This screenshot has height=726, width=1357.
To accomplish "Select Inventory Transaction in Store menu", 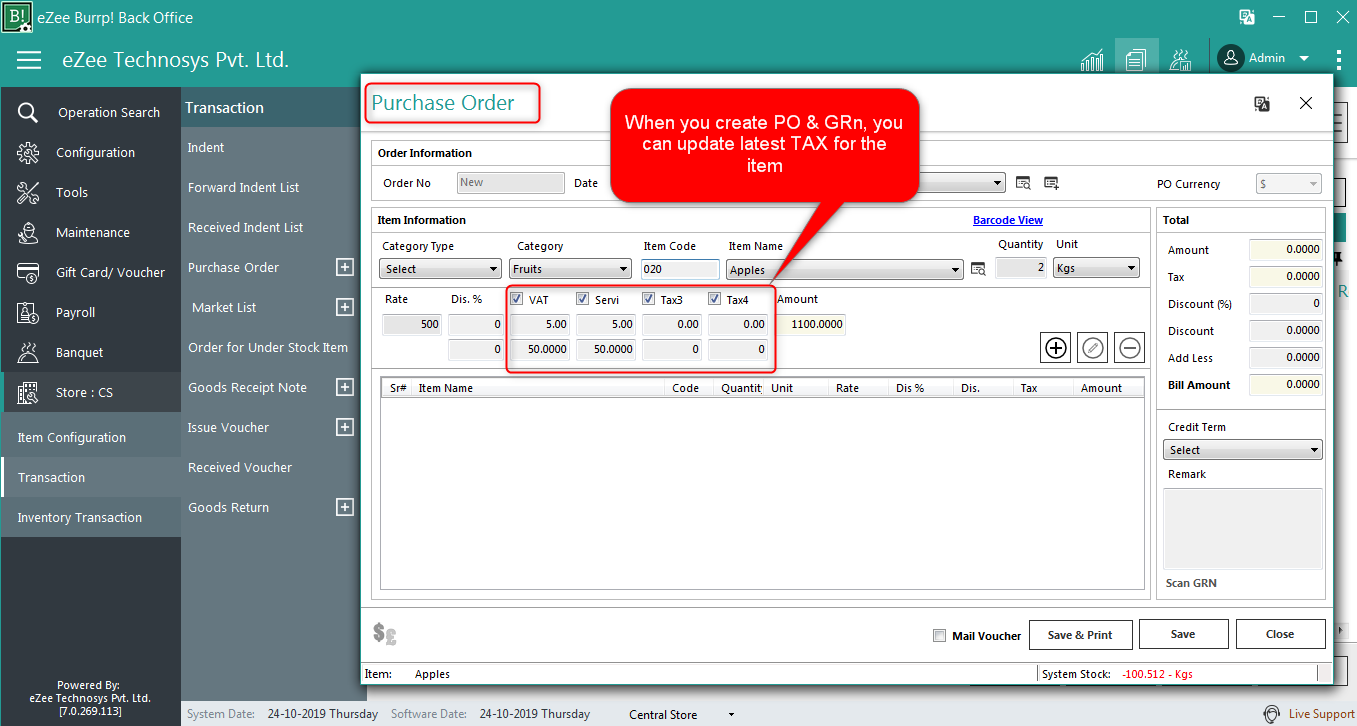I will 91,517.
